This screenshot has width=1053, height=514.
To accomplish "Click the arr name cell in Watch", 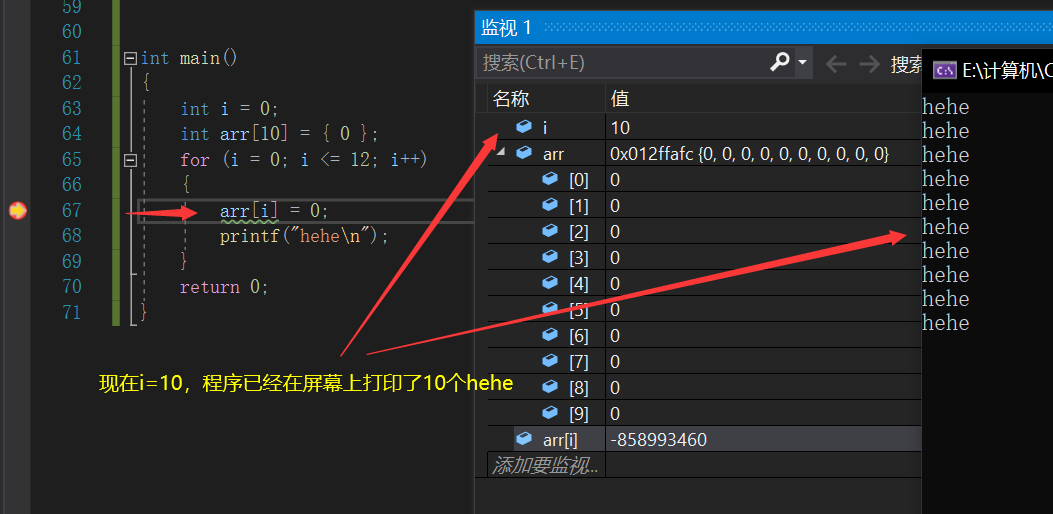I will coord(553,154).
